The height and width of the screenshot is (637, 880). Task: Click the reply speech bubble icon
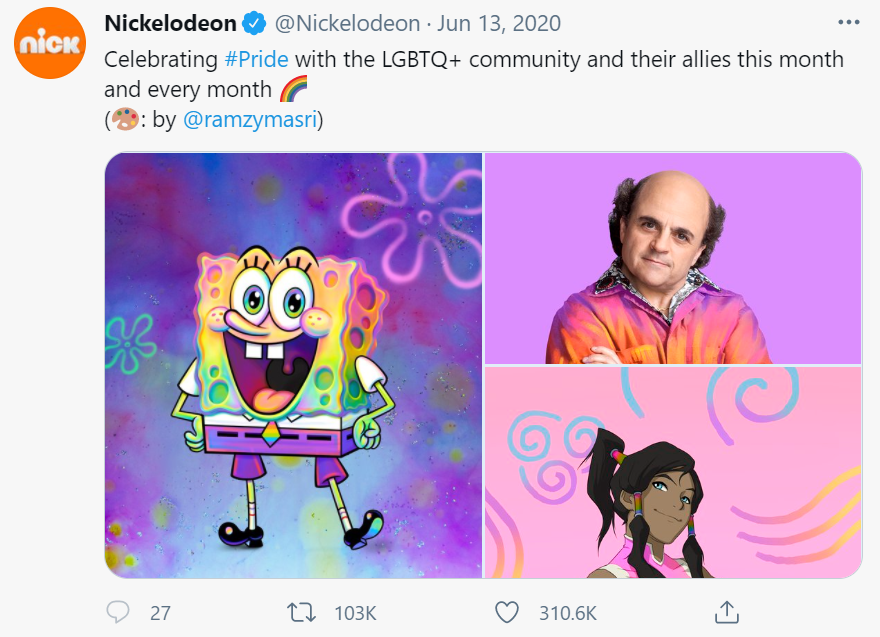[118, 611]
